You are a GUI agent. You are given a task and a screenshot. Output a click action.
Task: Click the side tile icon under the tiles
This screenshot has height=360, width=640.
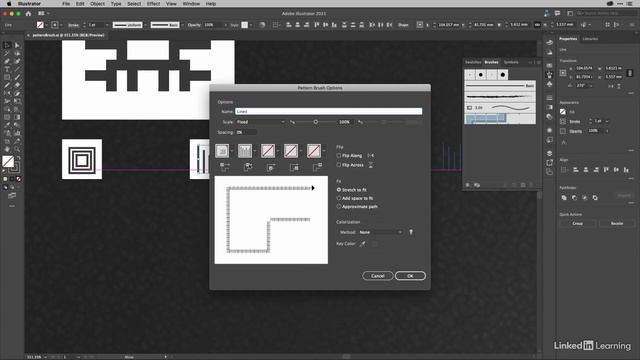tap(248, 167)
